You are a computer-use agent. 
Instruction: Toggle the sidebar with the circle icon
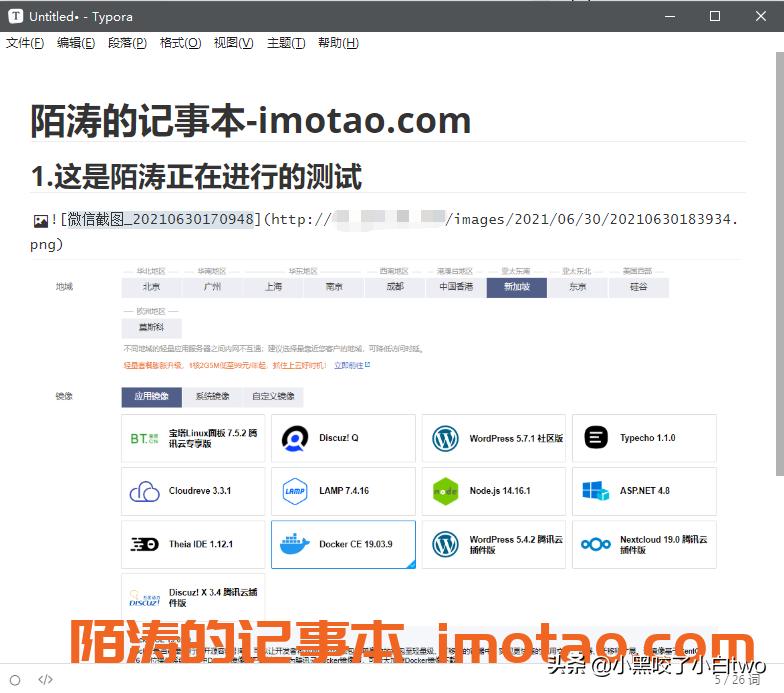(x=15, y=680)
